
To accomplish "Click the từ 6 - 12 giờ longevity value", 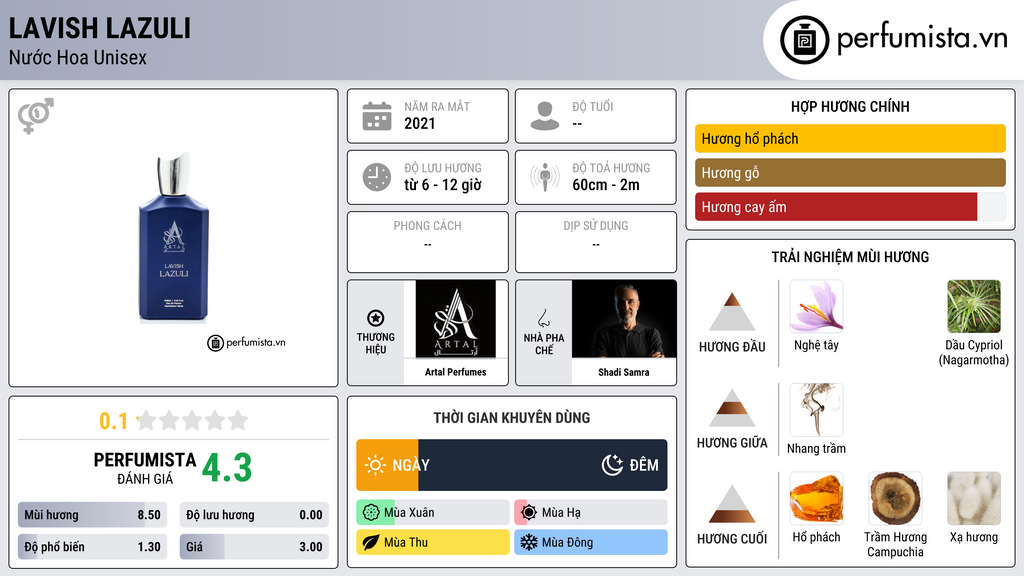I will point(443,185).
